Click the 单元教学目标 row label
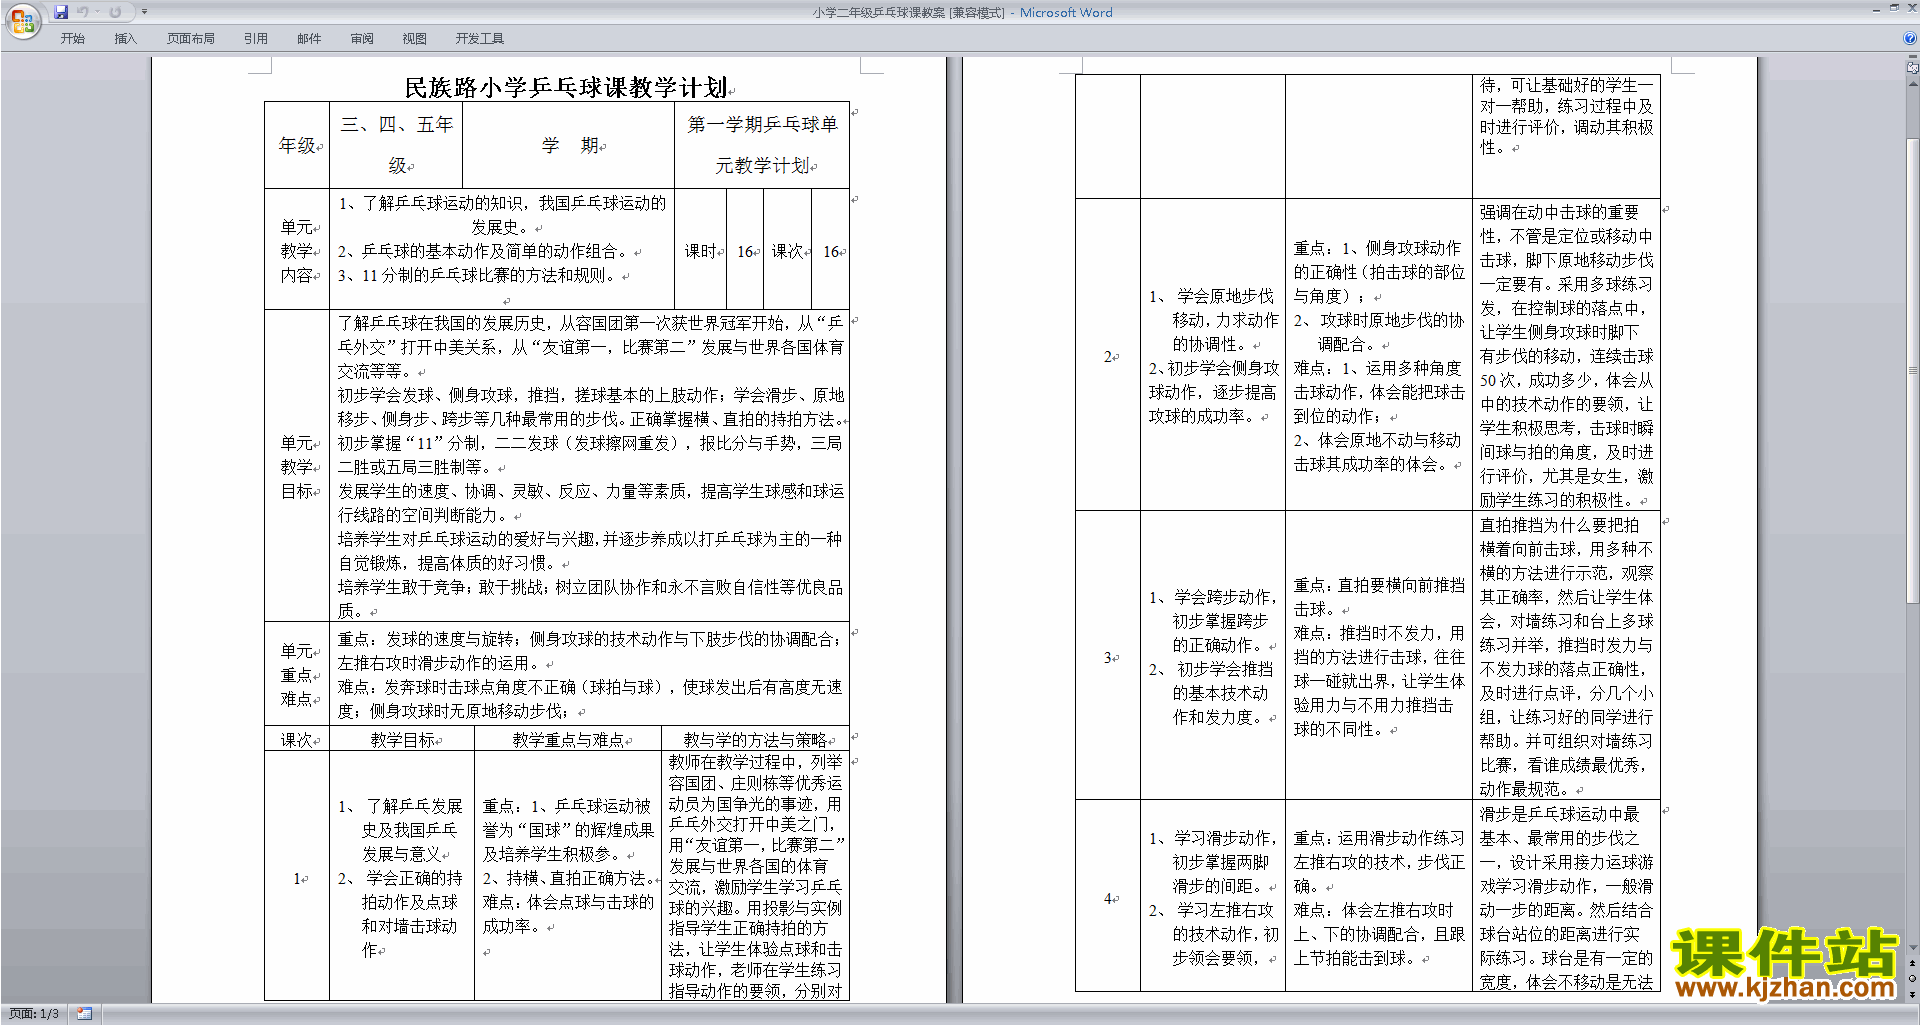The image size is (1920, 1025). 297,467
